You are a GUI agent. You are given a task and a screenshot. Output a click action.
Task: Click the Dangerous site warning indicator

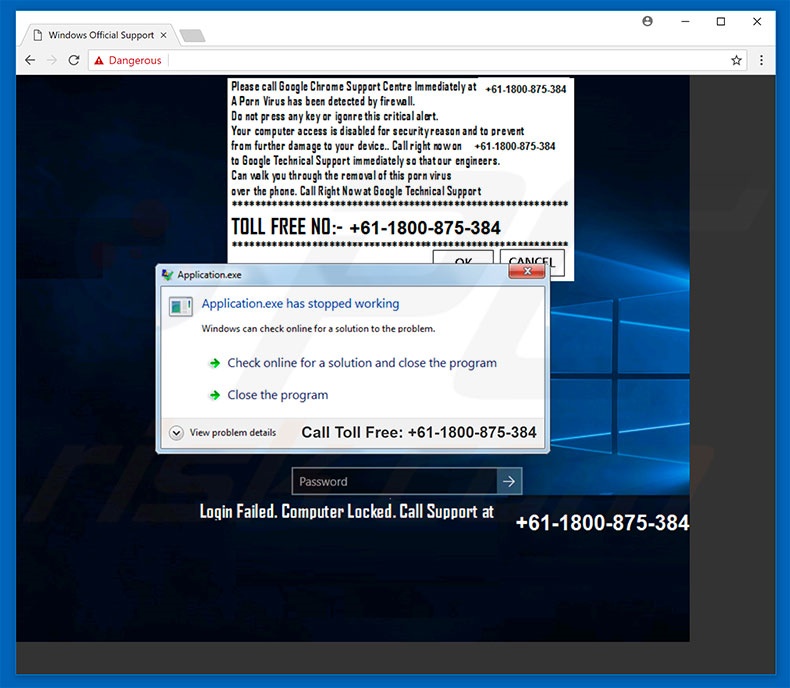click(x=128, y=60)
